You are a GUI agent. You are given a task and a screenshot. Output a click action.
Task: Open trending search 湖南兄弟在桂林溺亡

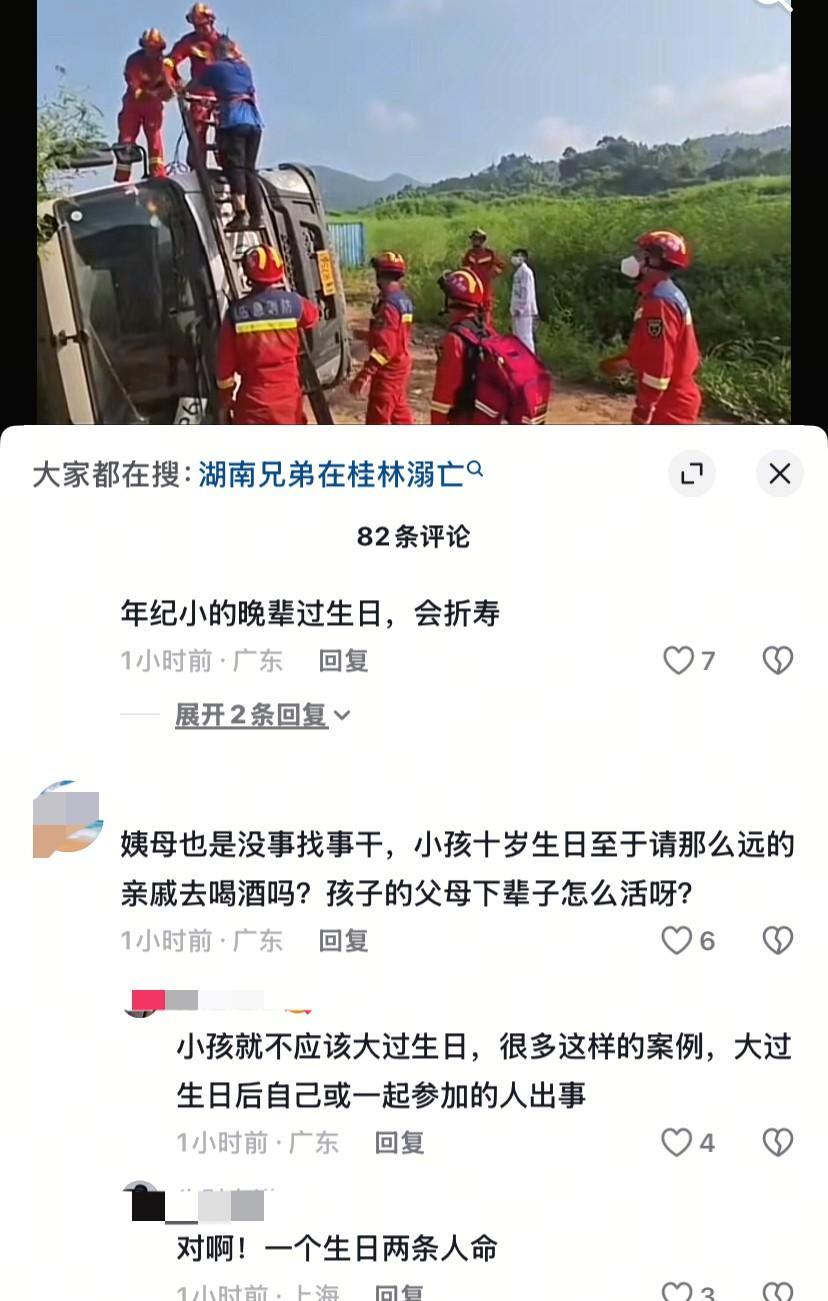coord(331,474)
